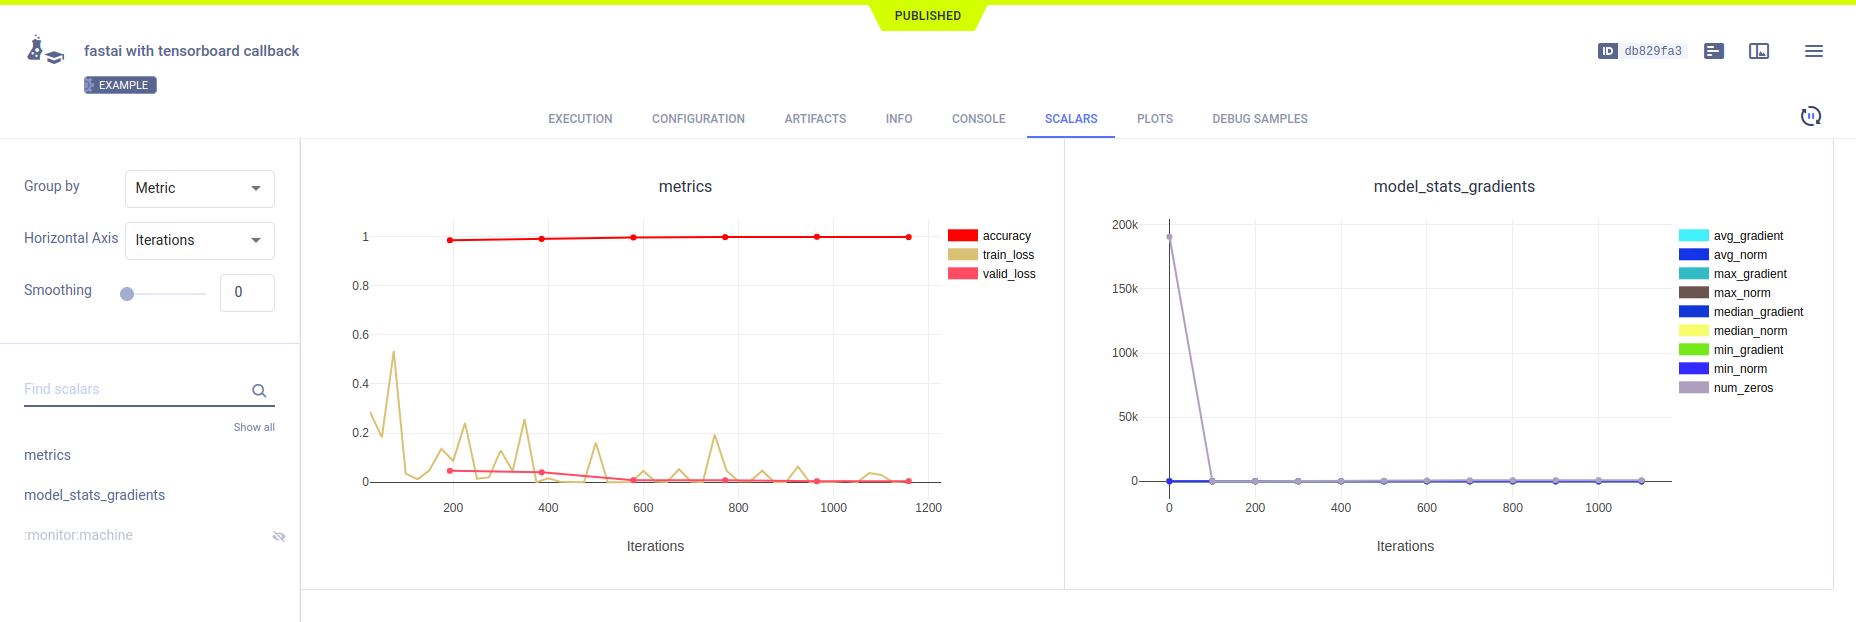Click the search magnifier icon
1856x622 pixels.
click(x=259, y=391)
